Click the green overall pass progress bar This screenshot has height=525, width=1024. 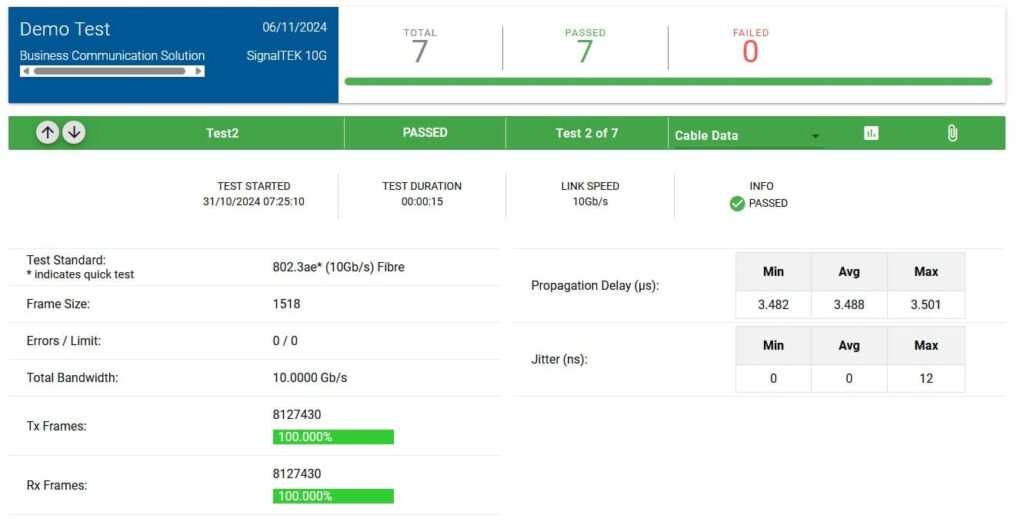click(x=668, y=81)
